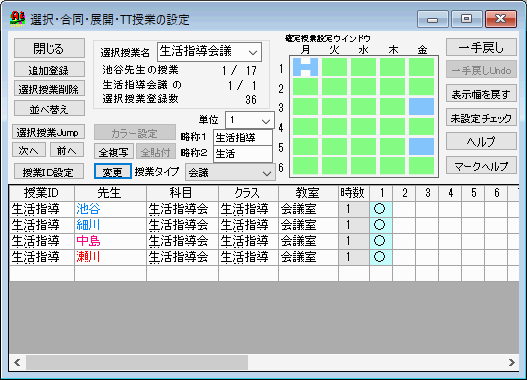Go to next class with 次へ

(29, 150)
